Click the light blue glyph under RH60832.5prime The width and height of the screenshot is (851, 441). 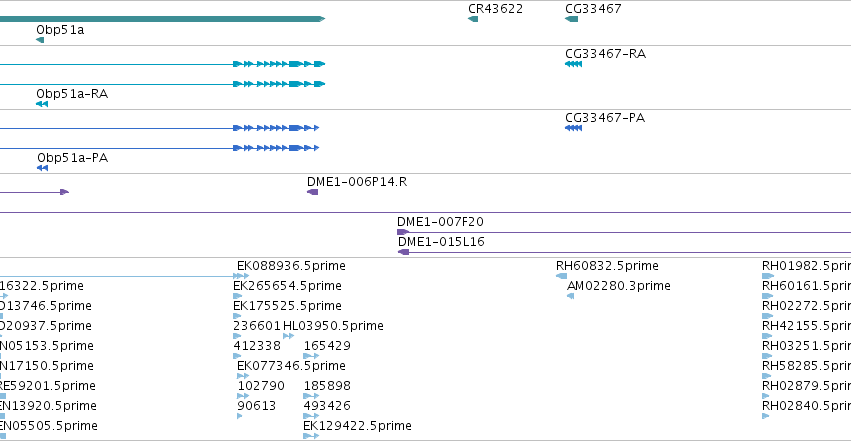[561, 276]
